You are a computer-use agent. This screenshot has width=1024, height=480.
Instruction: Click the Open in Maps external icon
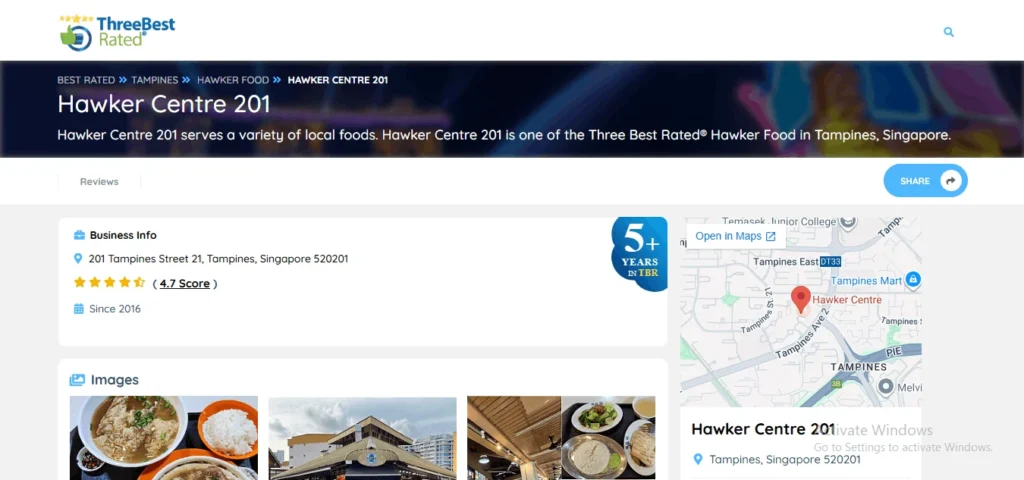click(x=771, y=236)
